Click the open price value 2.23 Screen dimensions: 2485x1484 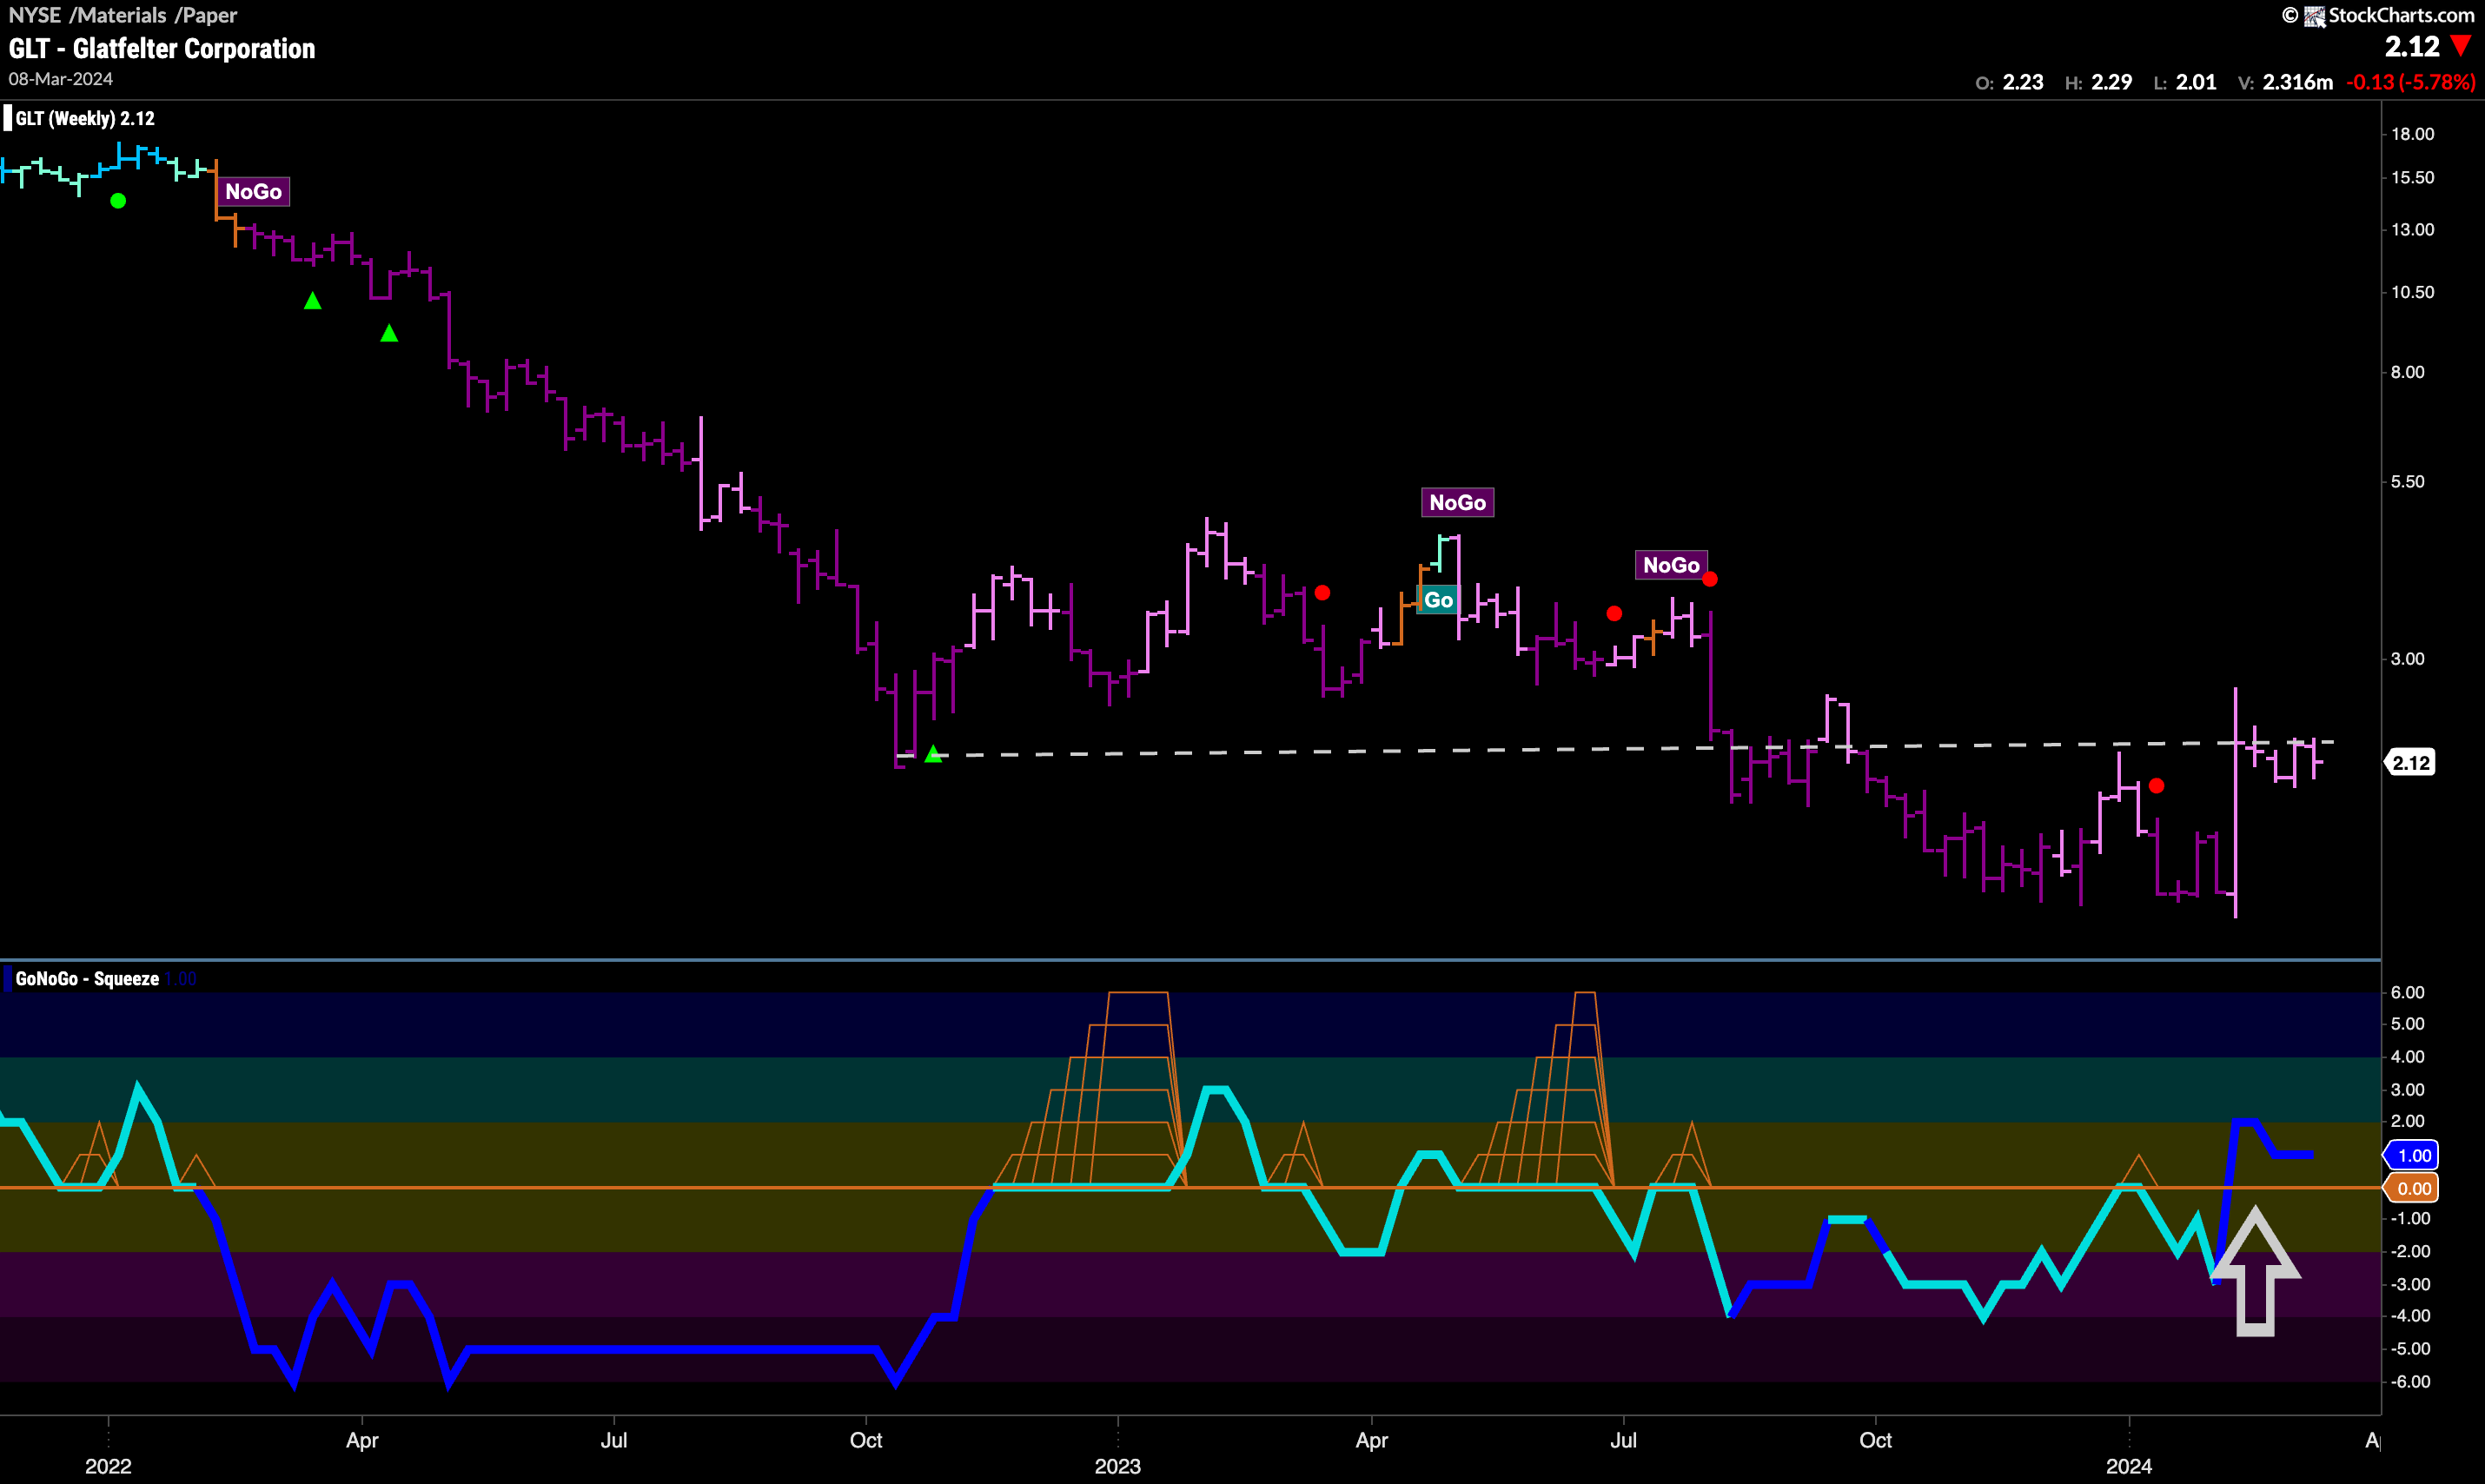point(2023,82)
